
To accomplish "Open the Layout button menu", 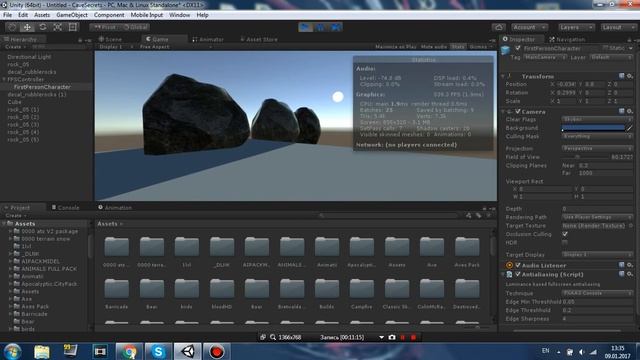I will click(618, 27).
